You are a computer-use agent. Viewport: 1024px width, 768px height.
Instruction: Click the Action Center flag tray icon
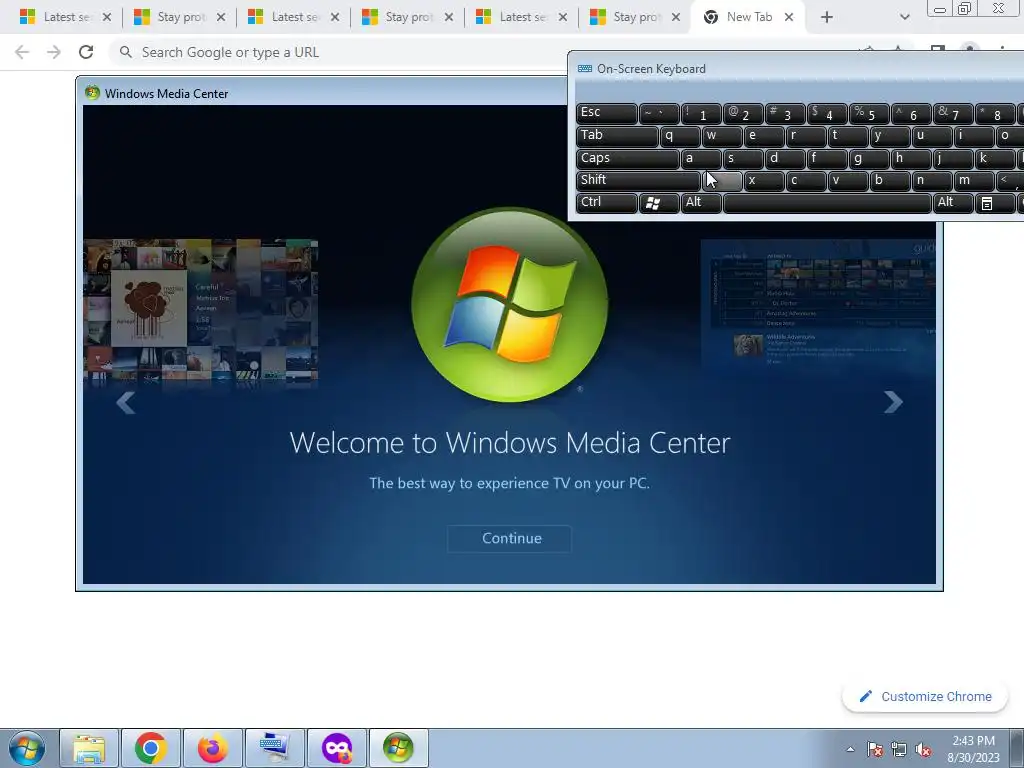click(875, 749)
